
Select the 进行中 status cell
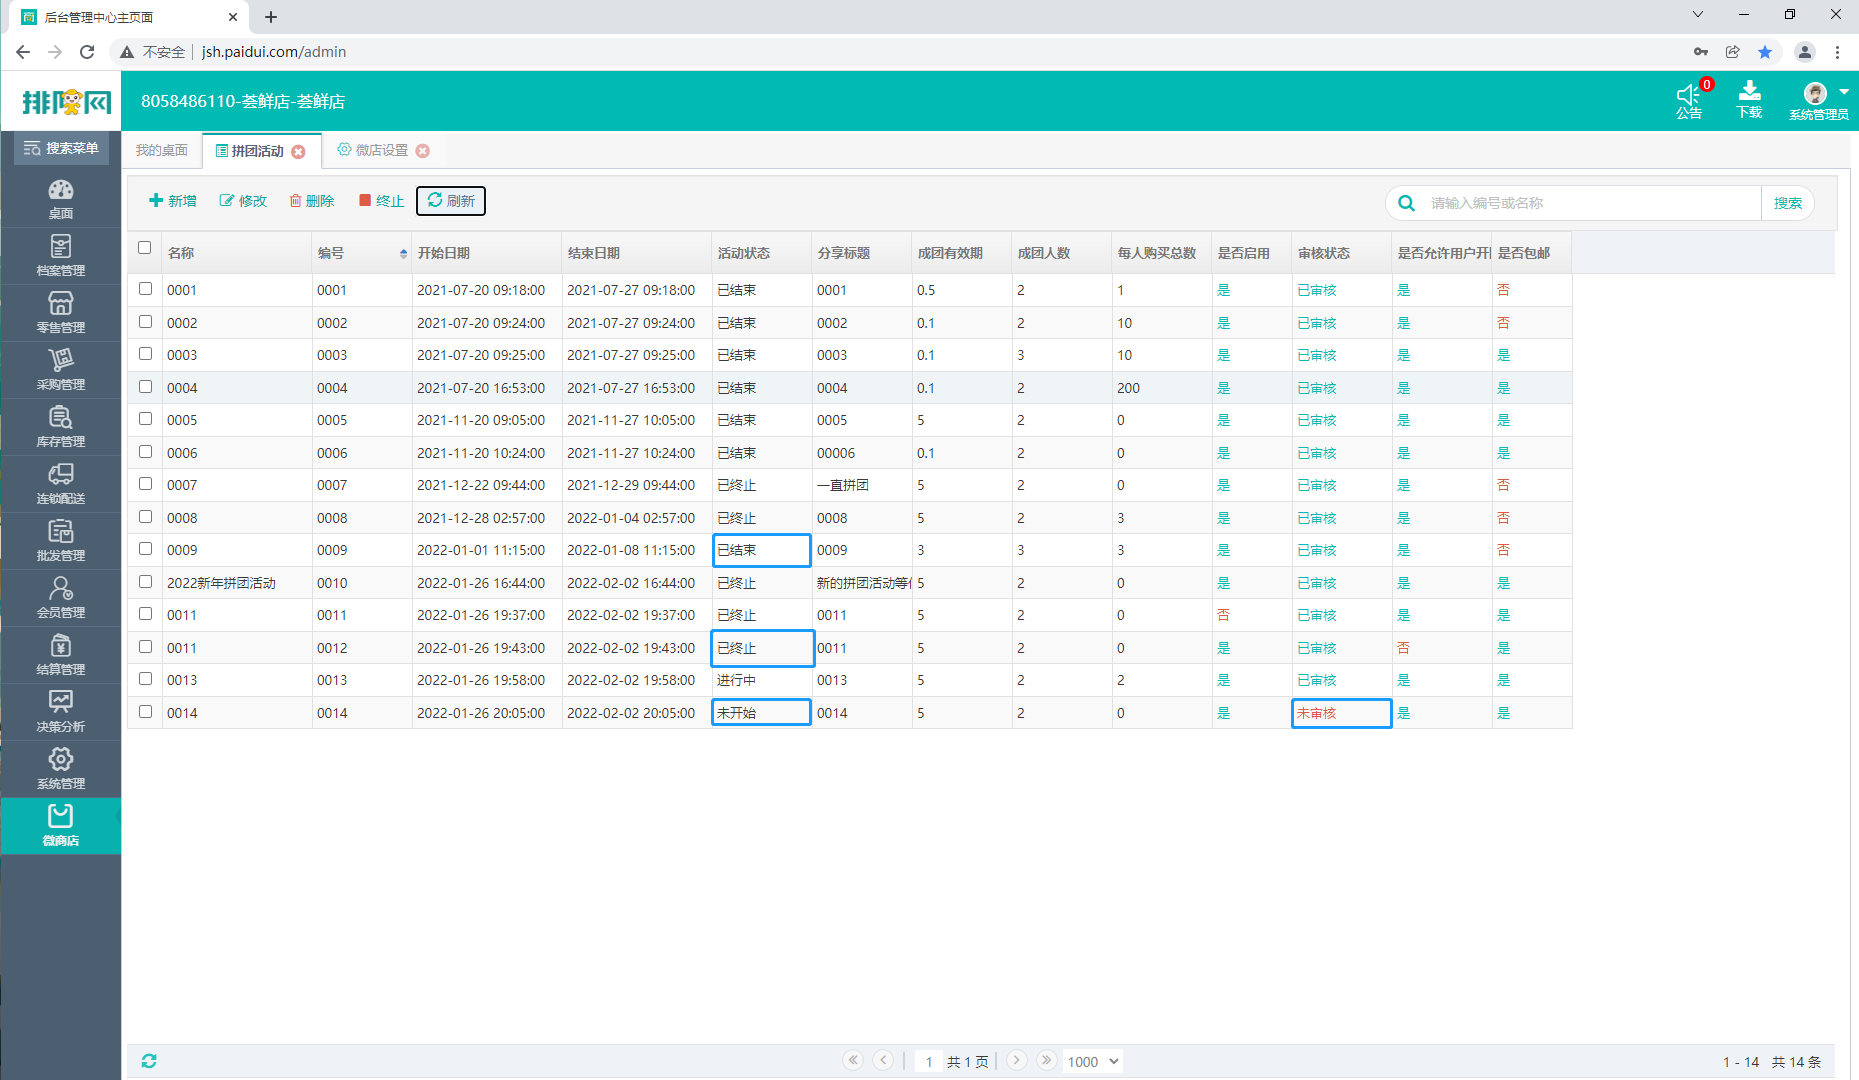pos(762,680)
